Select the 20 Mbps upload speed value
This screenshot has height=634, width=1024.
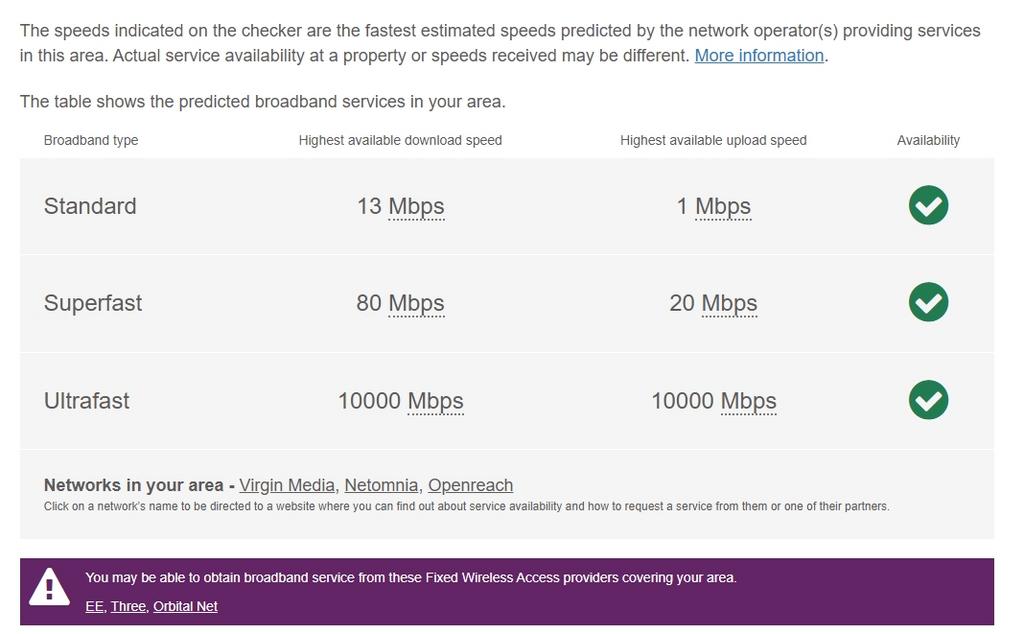point(713,302)
